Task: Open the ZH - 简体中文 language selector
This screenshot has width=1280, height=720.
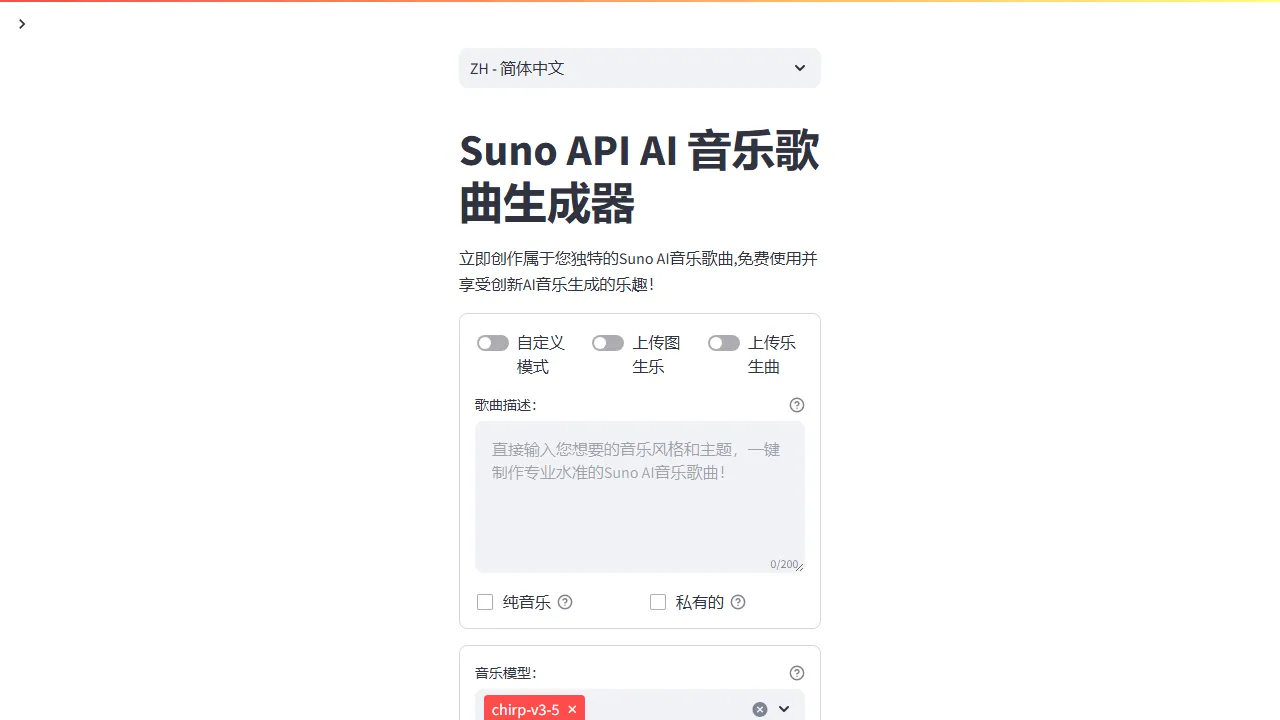Action: click(639, 68)
